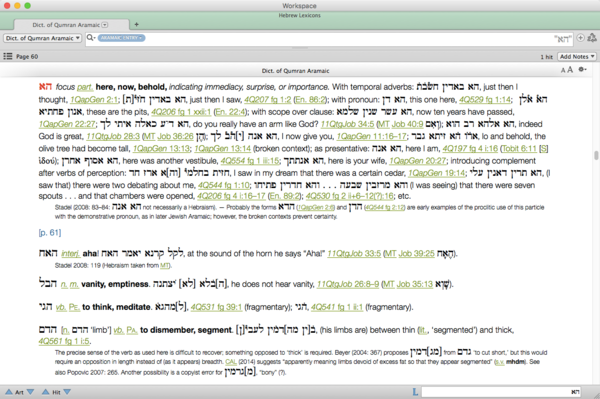
Task: Click the main search entry field
Action: 329,38
